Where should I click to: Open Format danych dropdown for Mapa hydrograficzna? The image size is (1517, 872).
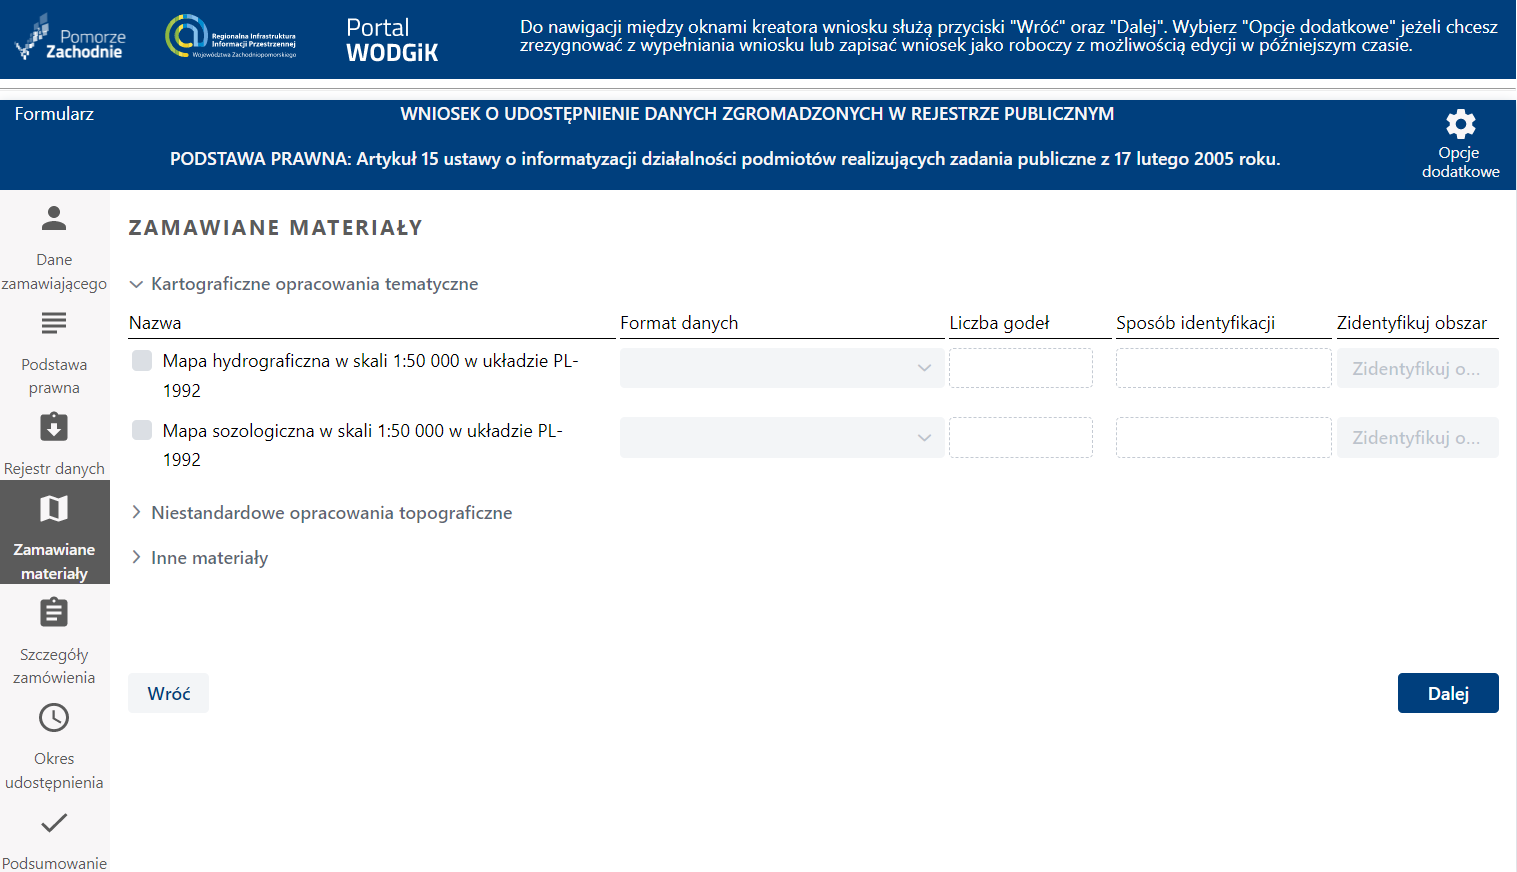pos(781,368)
